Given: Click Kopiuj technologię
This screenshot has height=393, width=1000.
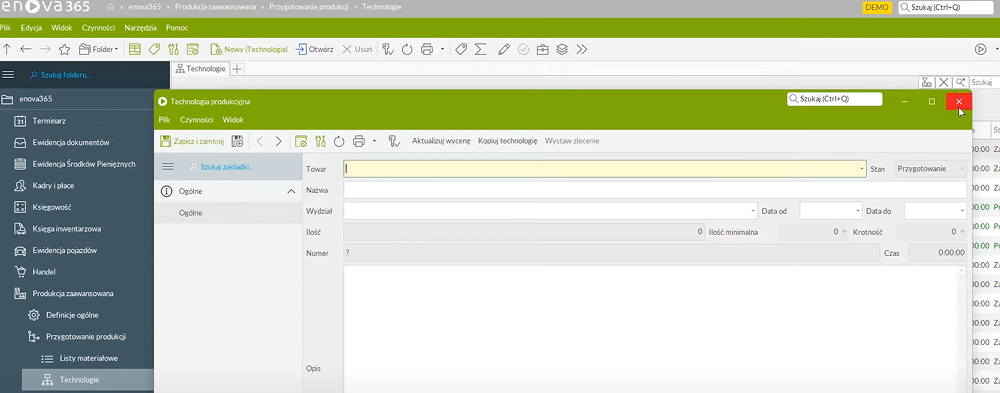Looking at the screenshot, I should [508, 141].
